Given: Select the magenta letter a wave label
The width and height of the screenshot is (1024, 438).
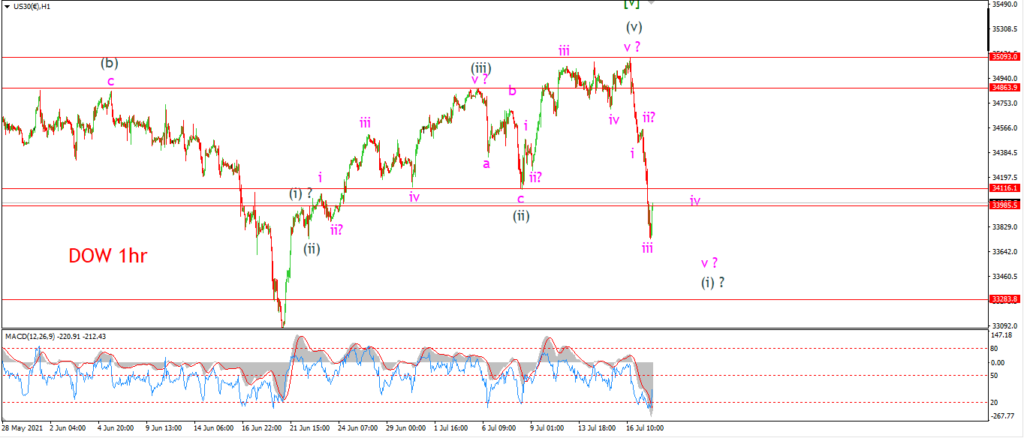Looking at the screenshot, I should [486, 164].
